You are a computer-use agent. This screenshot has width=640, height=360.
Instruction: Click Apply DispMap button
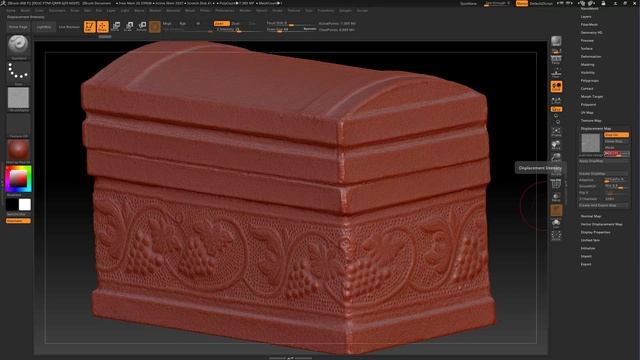604,161
